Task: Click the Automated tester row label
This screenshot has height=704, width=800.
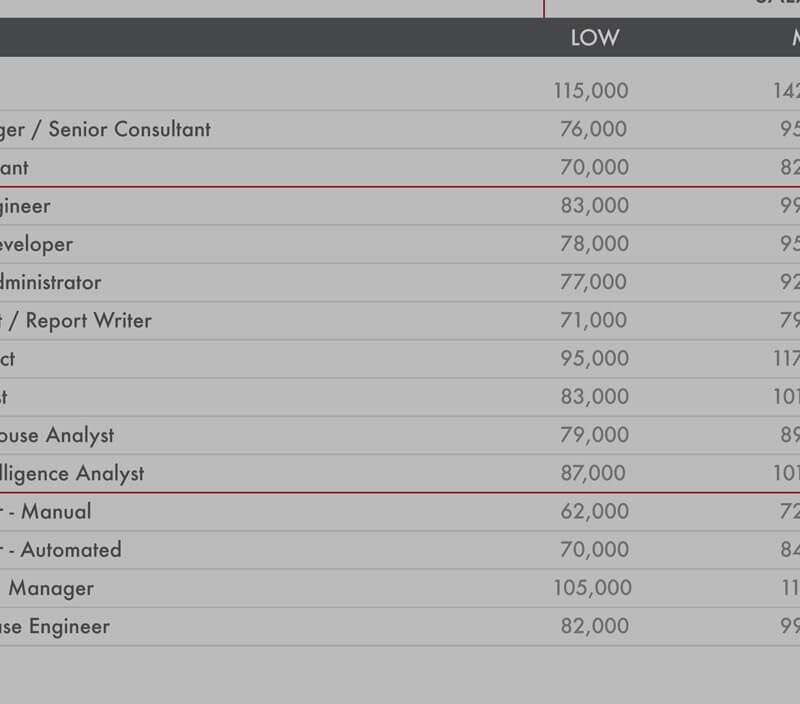Action: (x=62, y=550)
